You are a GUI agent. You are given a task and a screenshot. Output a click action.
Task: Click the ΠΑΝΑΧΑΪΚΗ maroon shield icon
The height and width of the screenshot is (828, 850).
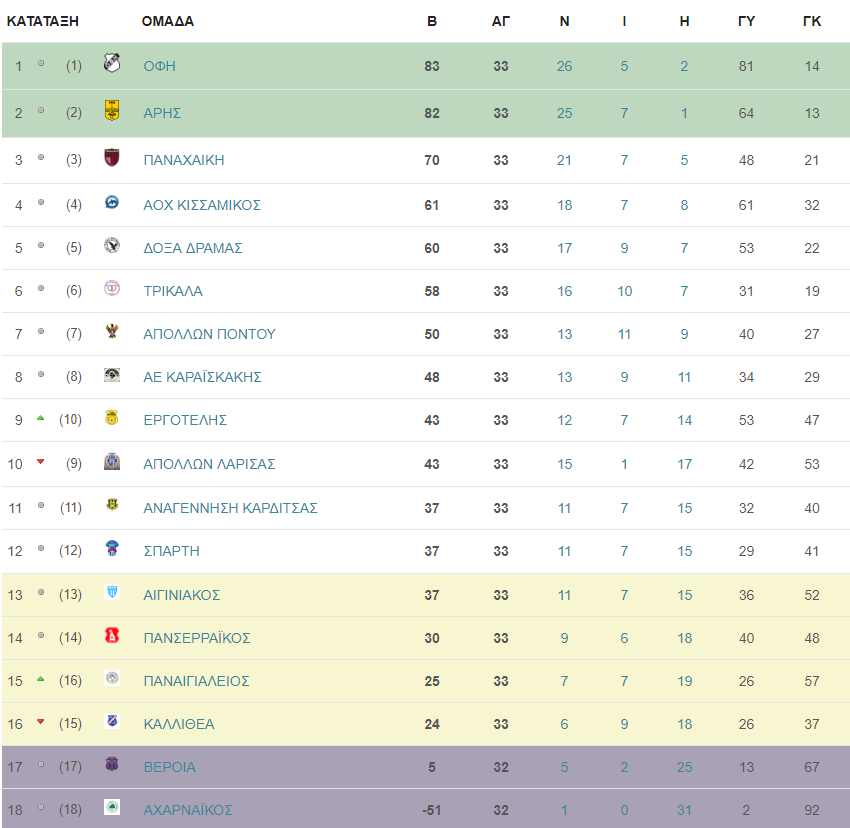coord(112,157)
